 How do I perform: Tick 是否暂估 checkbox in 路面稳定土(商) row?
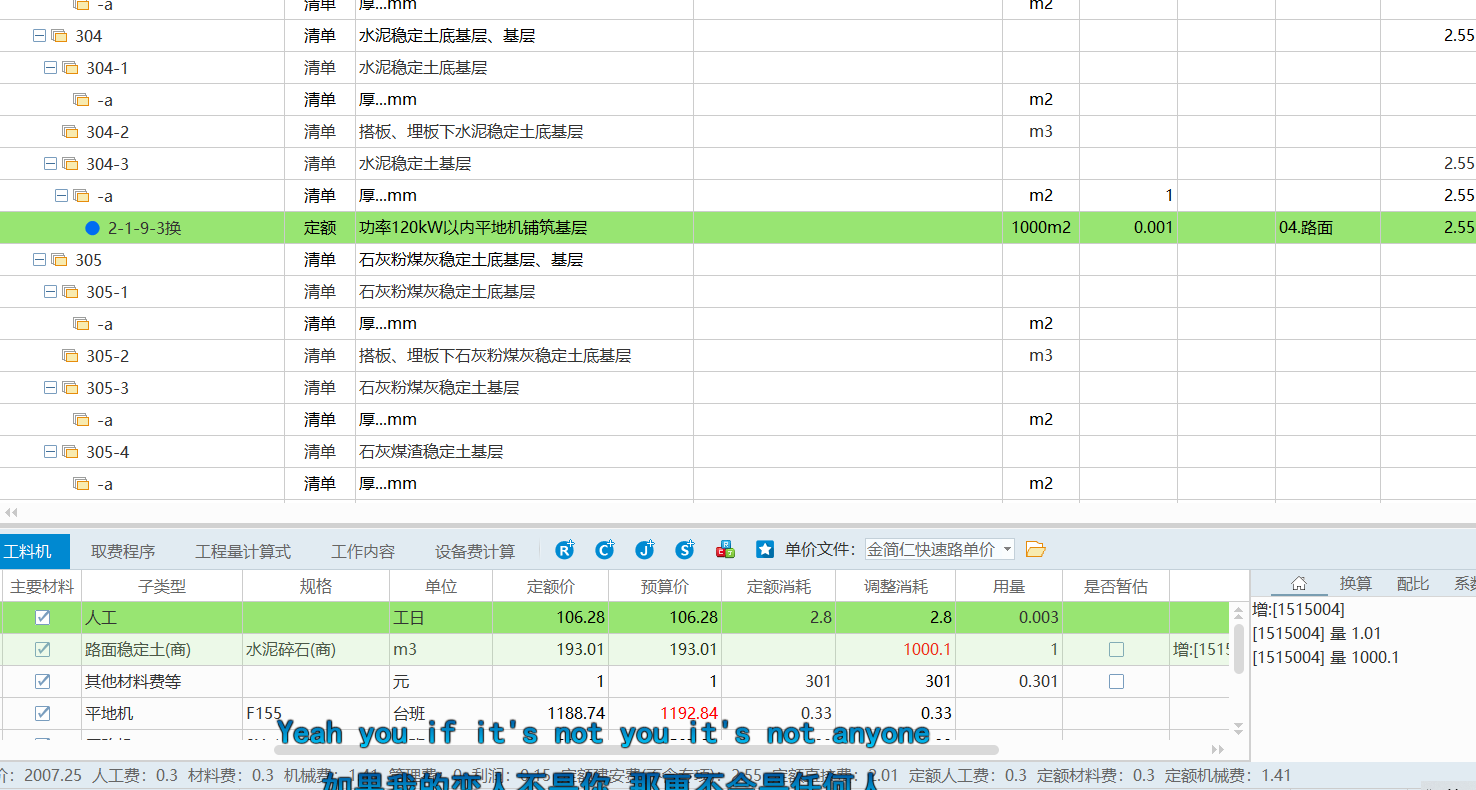[1116, 649]
